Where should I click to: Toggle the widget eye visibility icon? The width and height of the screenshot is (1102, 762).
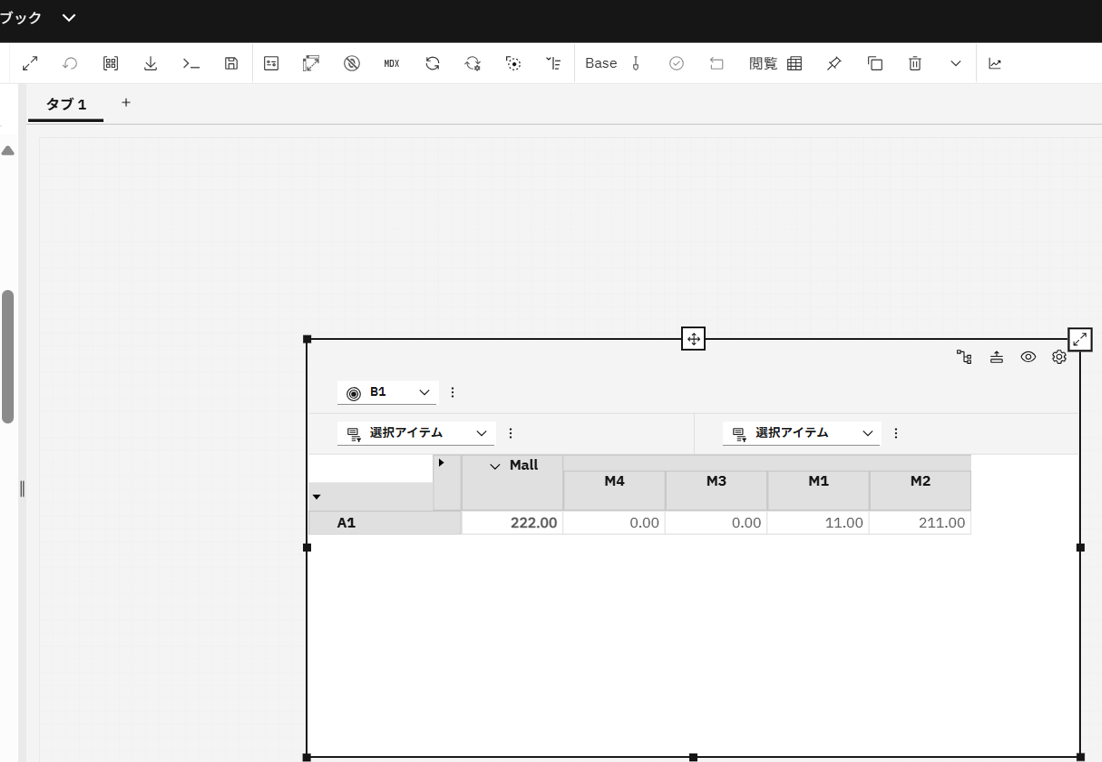1028,357
